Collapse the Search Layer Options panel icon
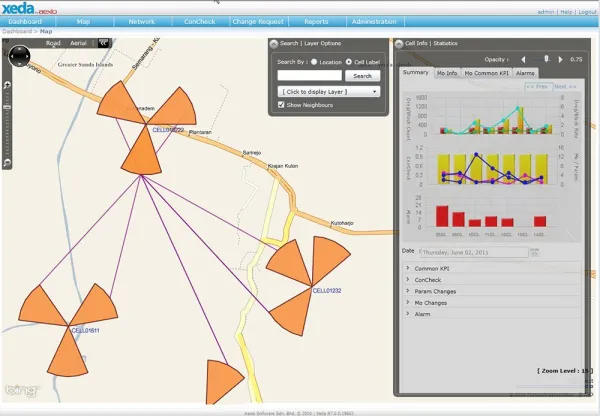 [x=274, y=44]
